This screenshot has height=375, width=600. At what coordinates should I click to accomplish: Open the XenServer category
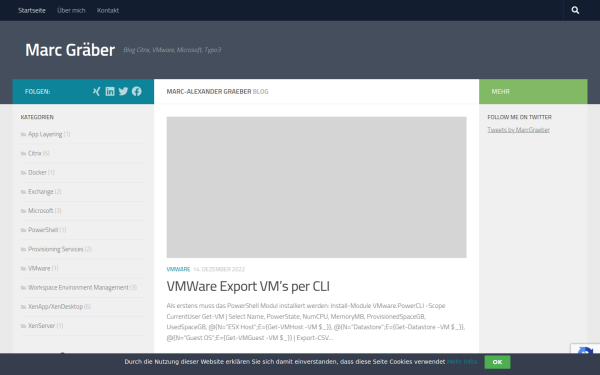click(41, 326)
